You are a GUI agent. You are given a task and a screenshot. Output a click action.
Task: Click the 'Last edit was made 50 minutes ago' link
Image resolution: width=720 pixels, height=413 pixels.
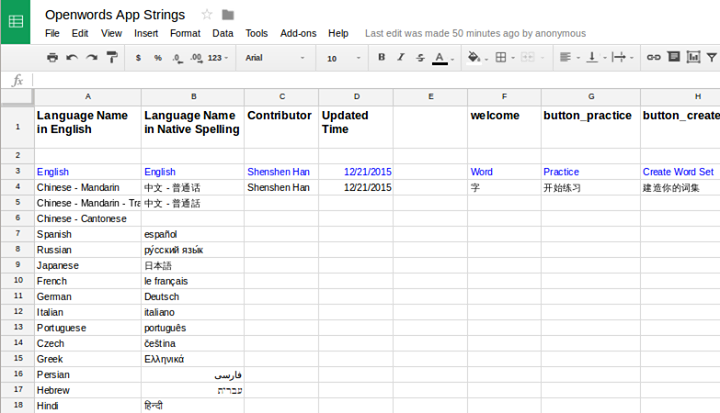(475, 34)
